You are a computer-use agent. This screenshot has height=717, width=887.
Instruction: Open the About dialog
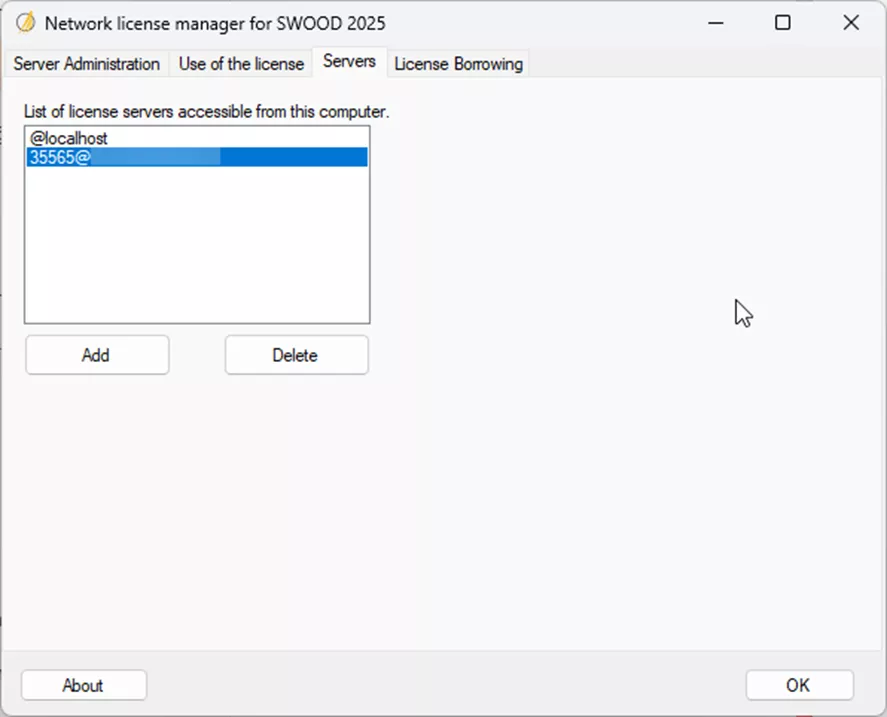(83, 685)
